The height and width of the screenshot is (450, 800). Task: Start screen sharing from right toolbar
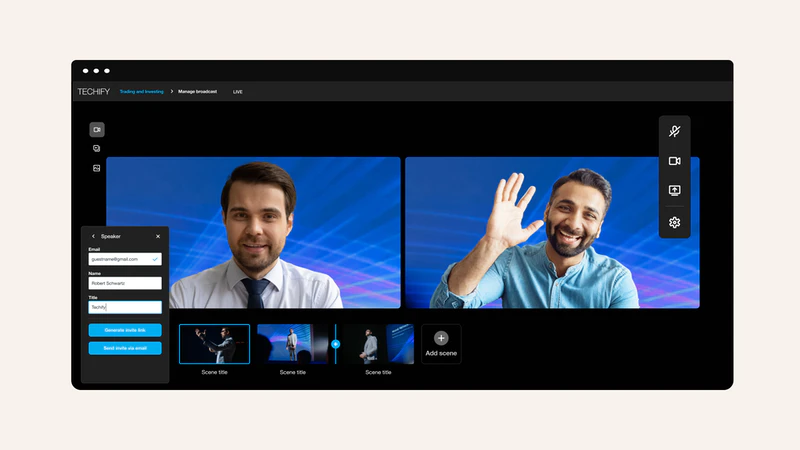click(674, 190)
